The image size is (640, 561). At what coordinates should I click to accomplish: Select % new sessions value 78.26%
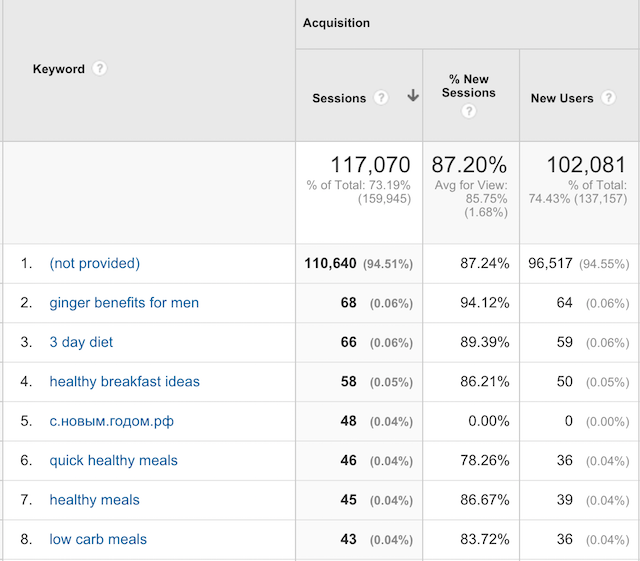484,461
